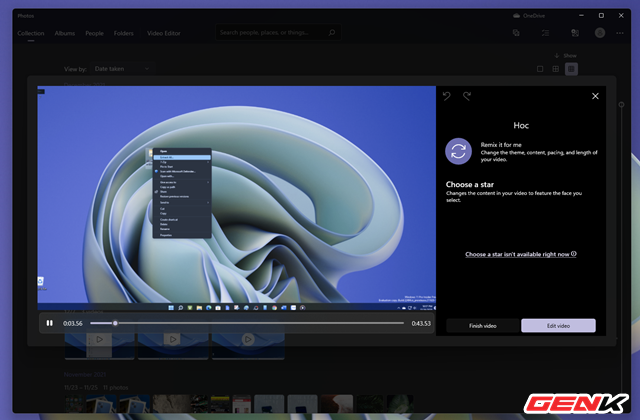Screen dimensions: 640x420
Task: Click the remix video title 'Hoc'
Action: tap(521, 126)
